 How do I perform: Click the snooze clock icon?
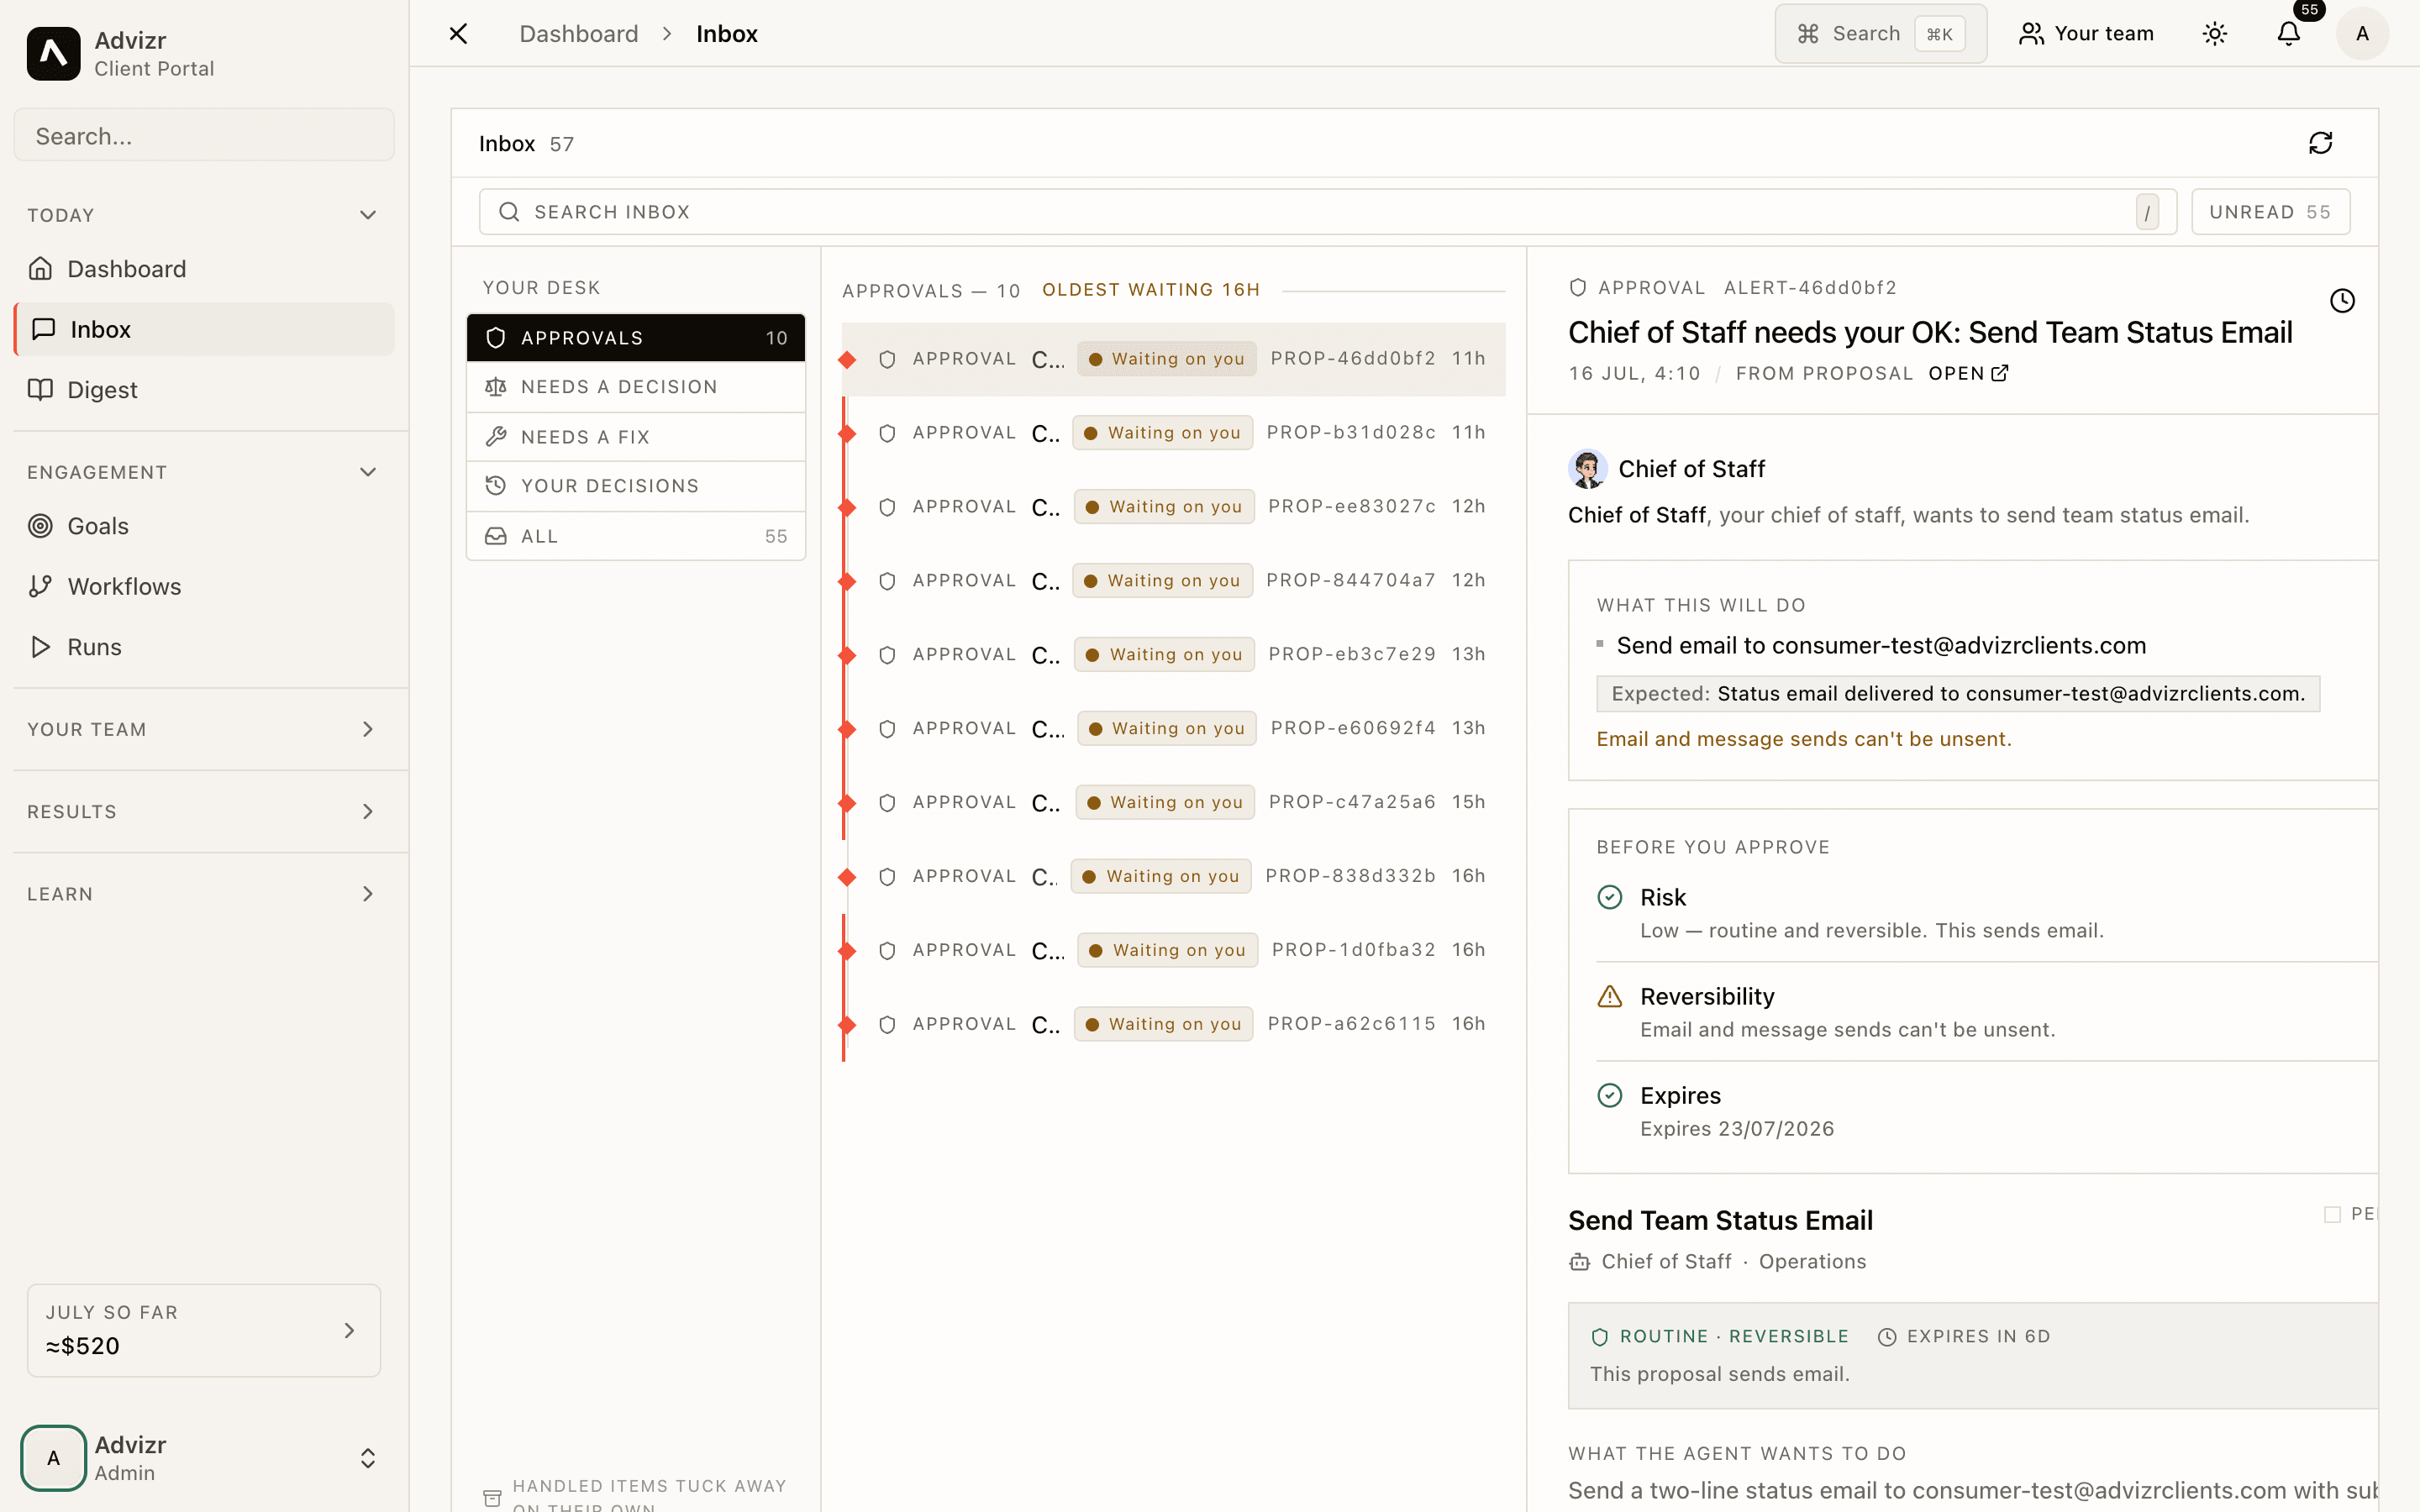click(x=2342, y=300)
